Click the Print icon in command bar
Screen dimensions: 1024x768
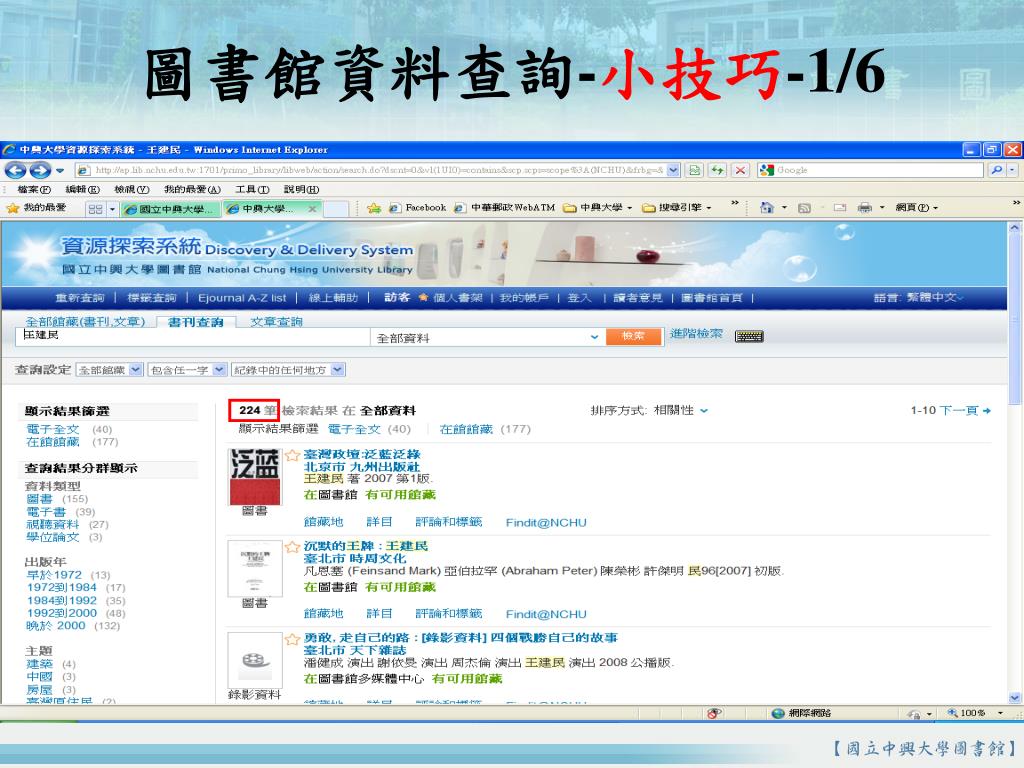(x=865, y=208)
